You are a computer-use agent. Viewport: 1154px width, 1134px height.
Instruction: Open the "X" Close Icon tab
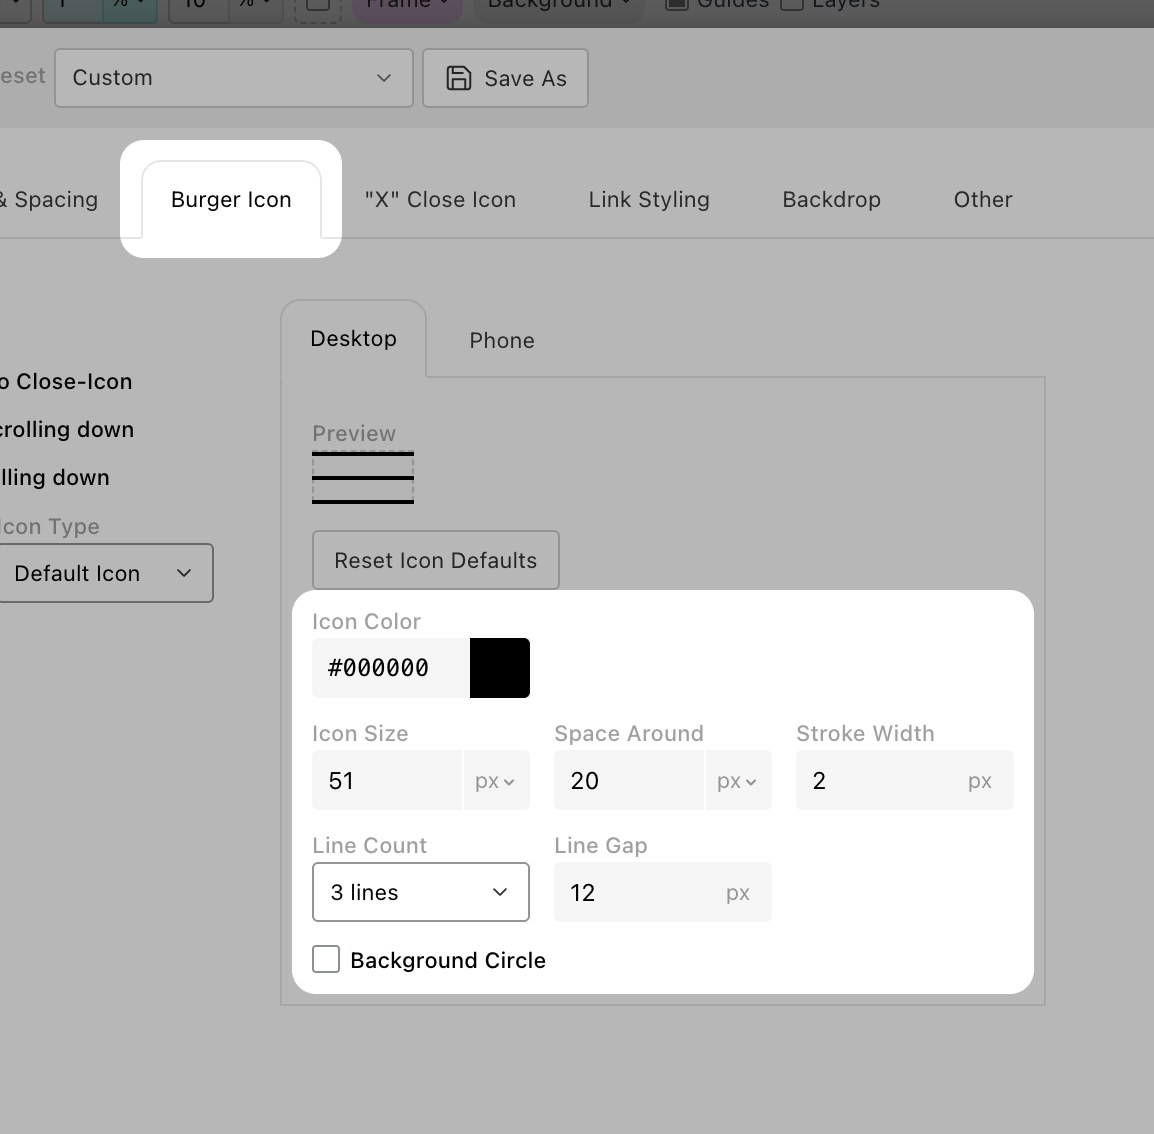click(440, 199)
